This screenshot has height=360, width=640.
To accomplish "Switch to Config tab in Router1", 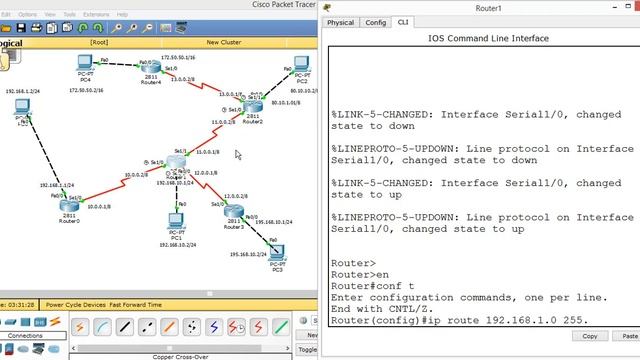I will 376,22.
